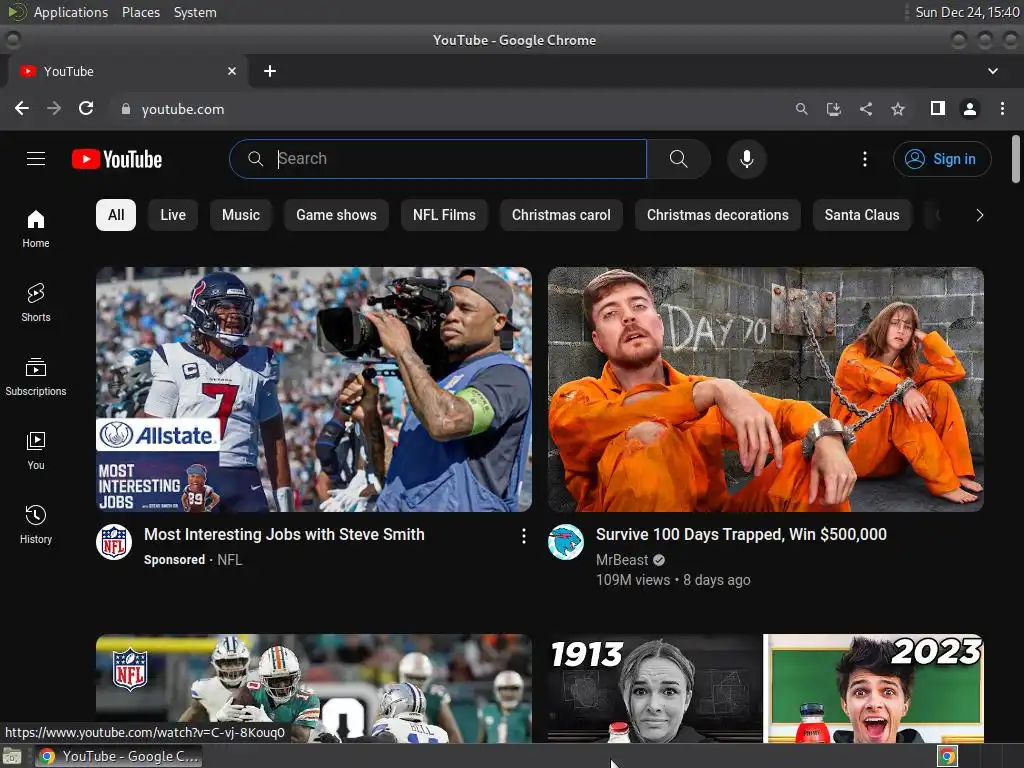This screenshot has width=1024, height=768.
Task: Click the Sponsored label under the NFL video
Action: click(x=174, y=560)
